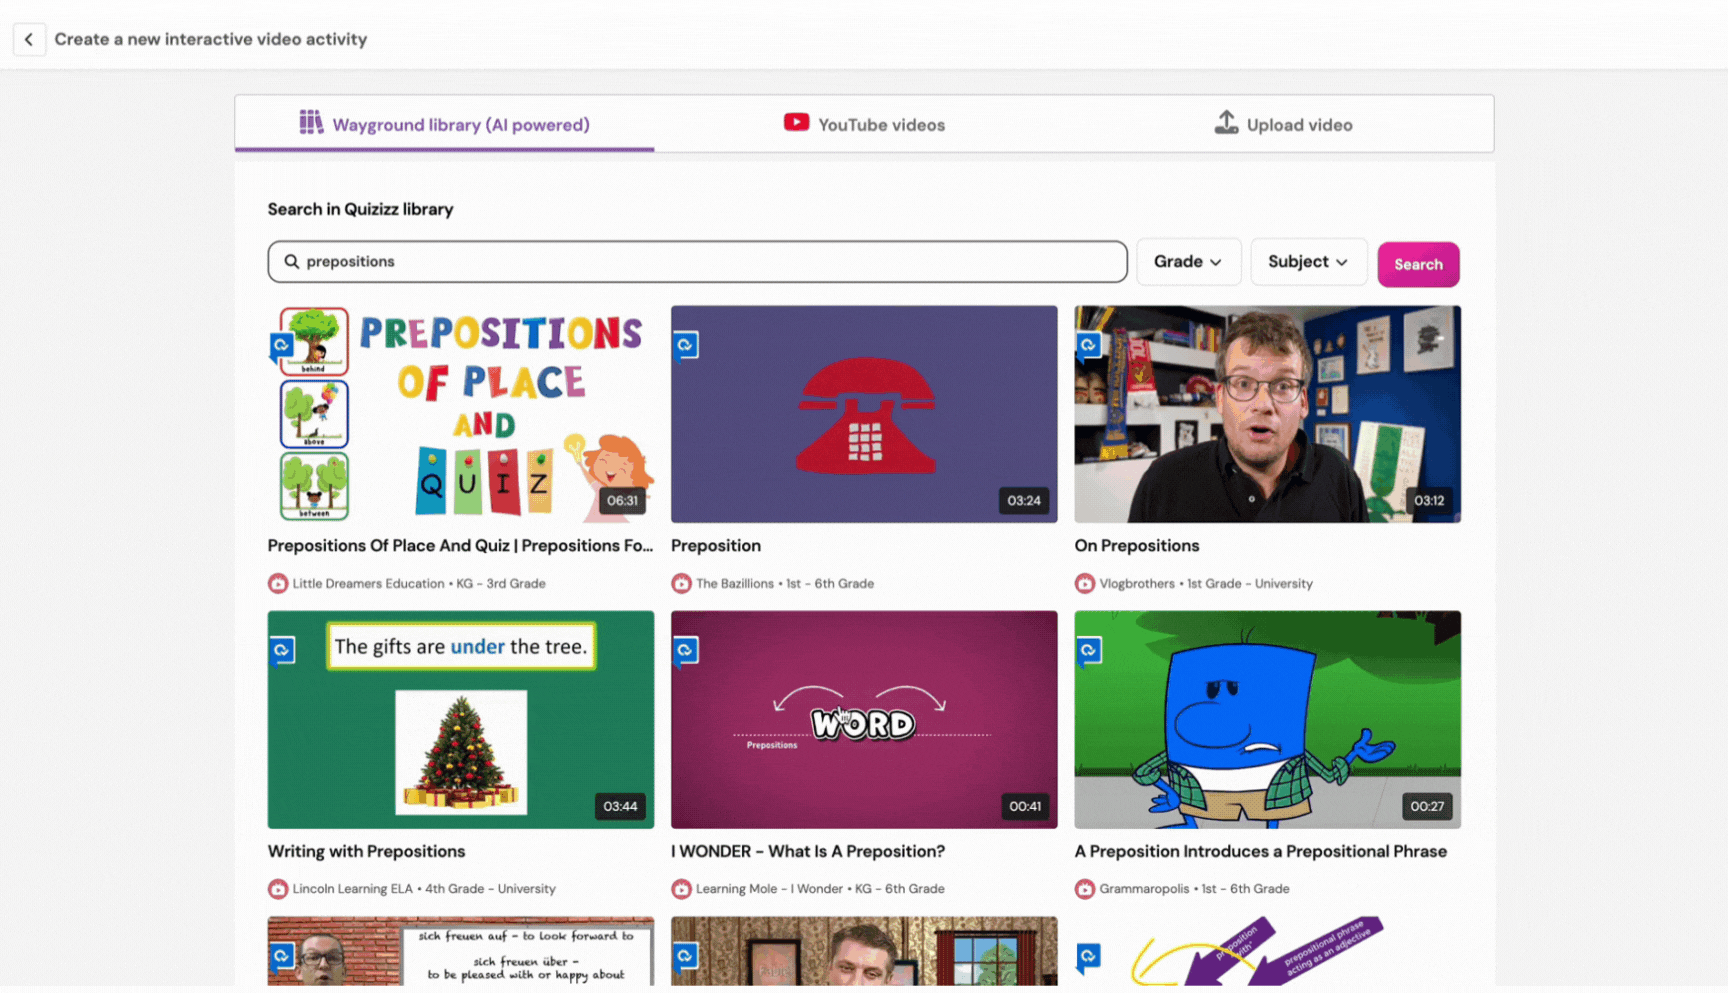
Task: Click the title 'Prepositions Of Place And Quiz | Prepositions Fo...'
Action: point(460,545)
